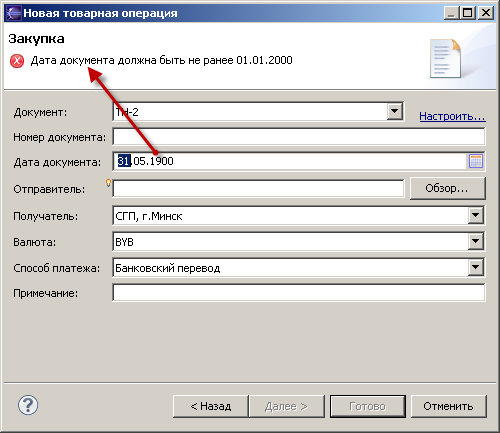Click the Отправитель text field
Image resolution: width=500 pixels, height=433 pixels.
pos(258,188)
